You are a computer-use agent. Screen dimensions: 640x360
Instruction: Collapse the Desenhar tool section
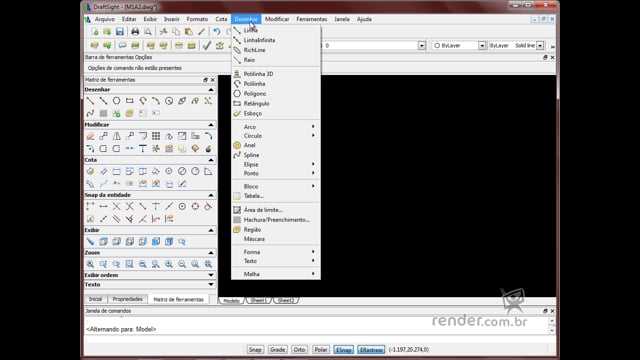pos(211,89)
